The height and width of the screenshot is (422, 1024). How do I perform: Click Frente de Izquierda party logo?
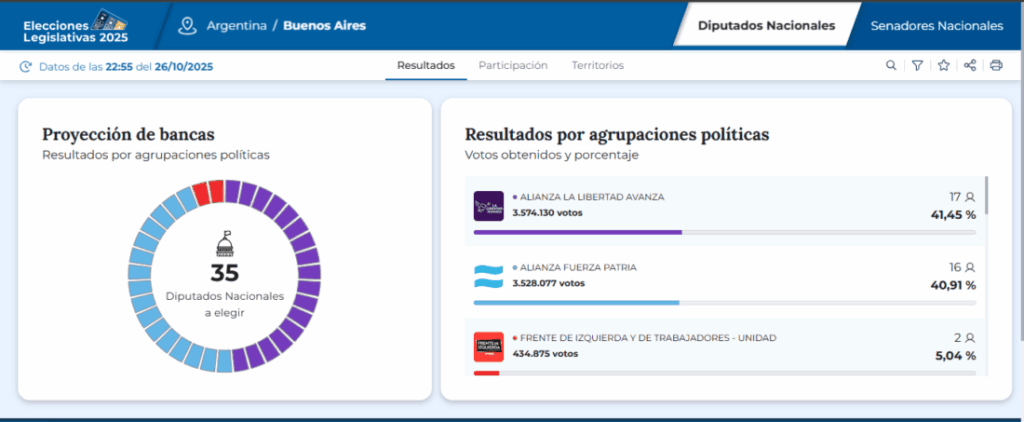click(488, 346)
